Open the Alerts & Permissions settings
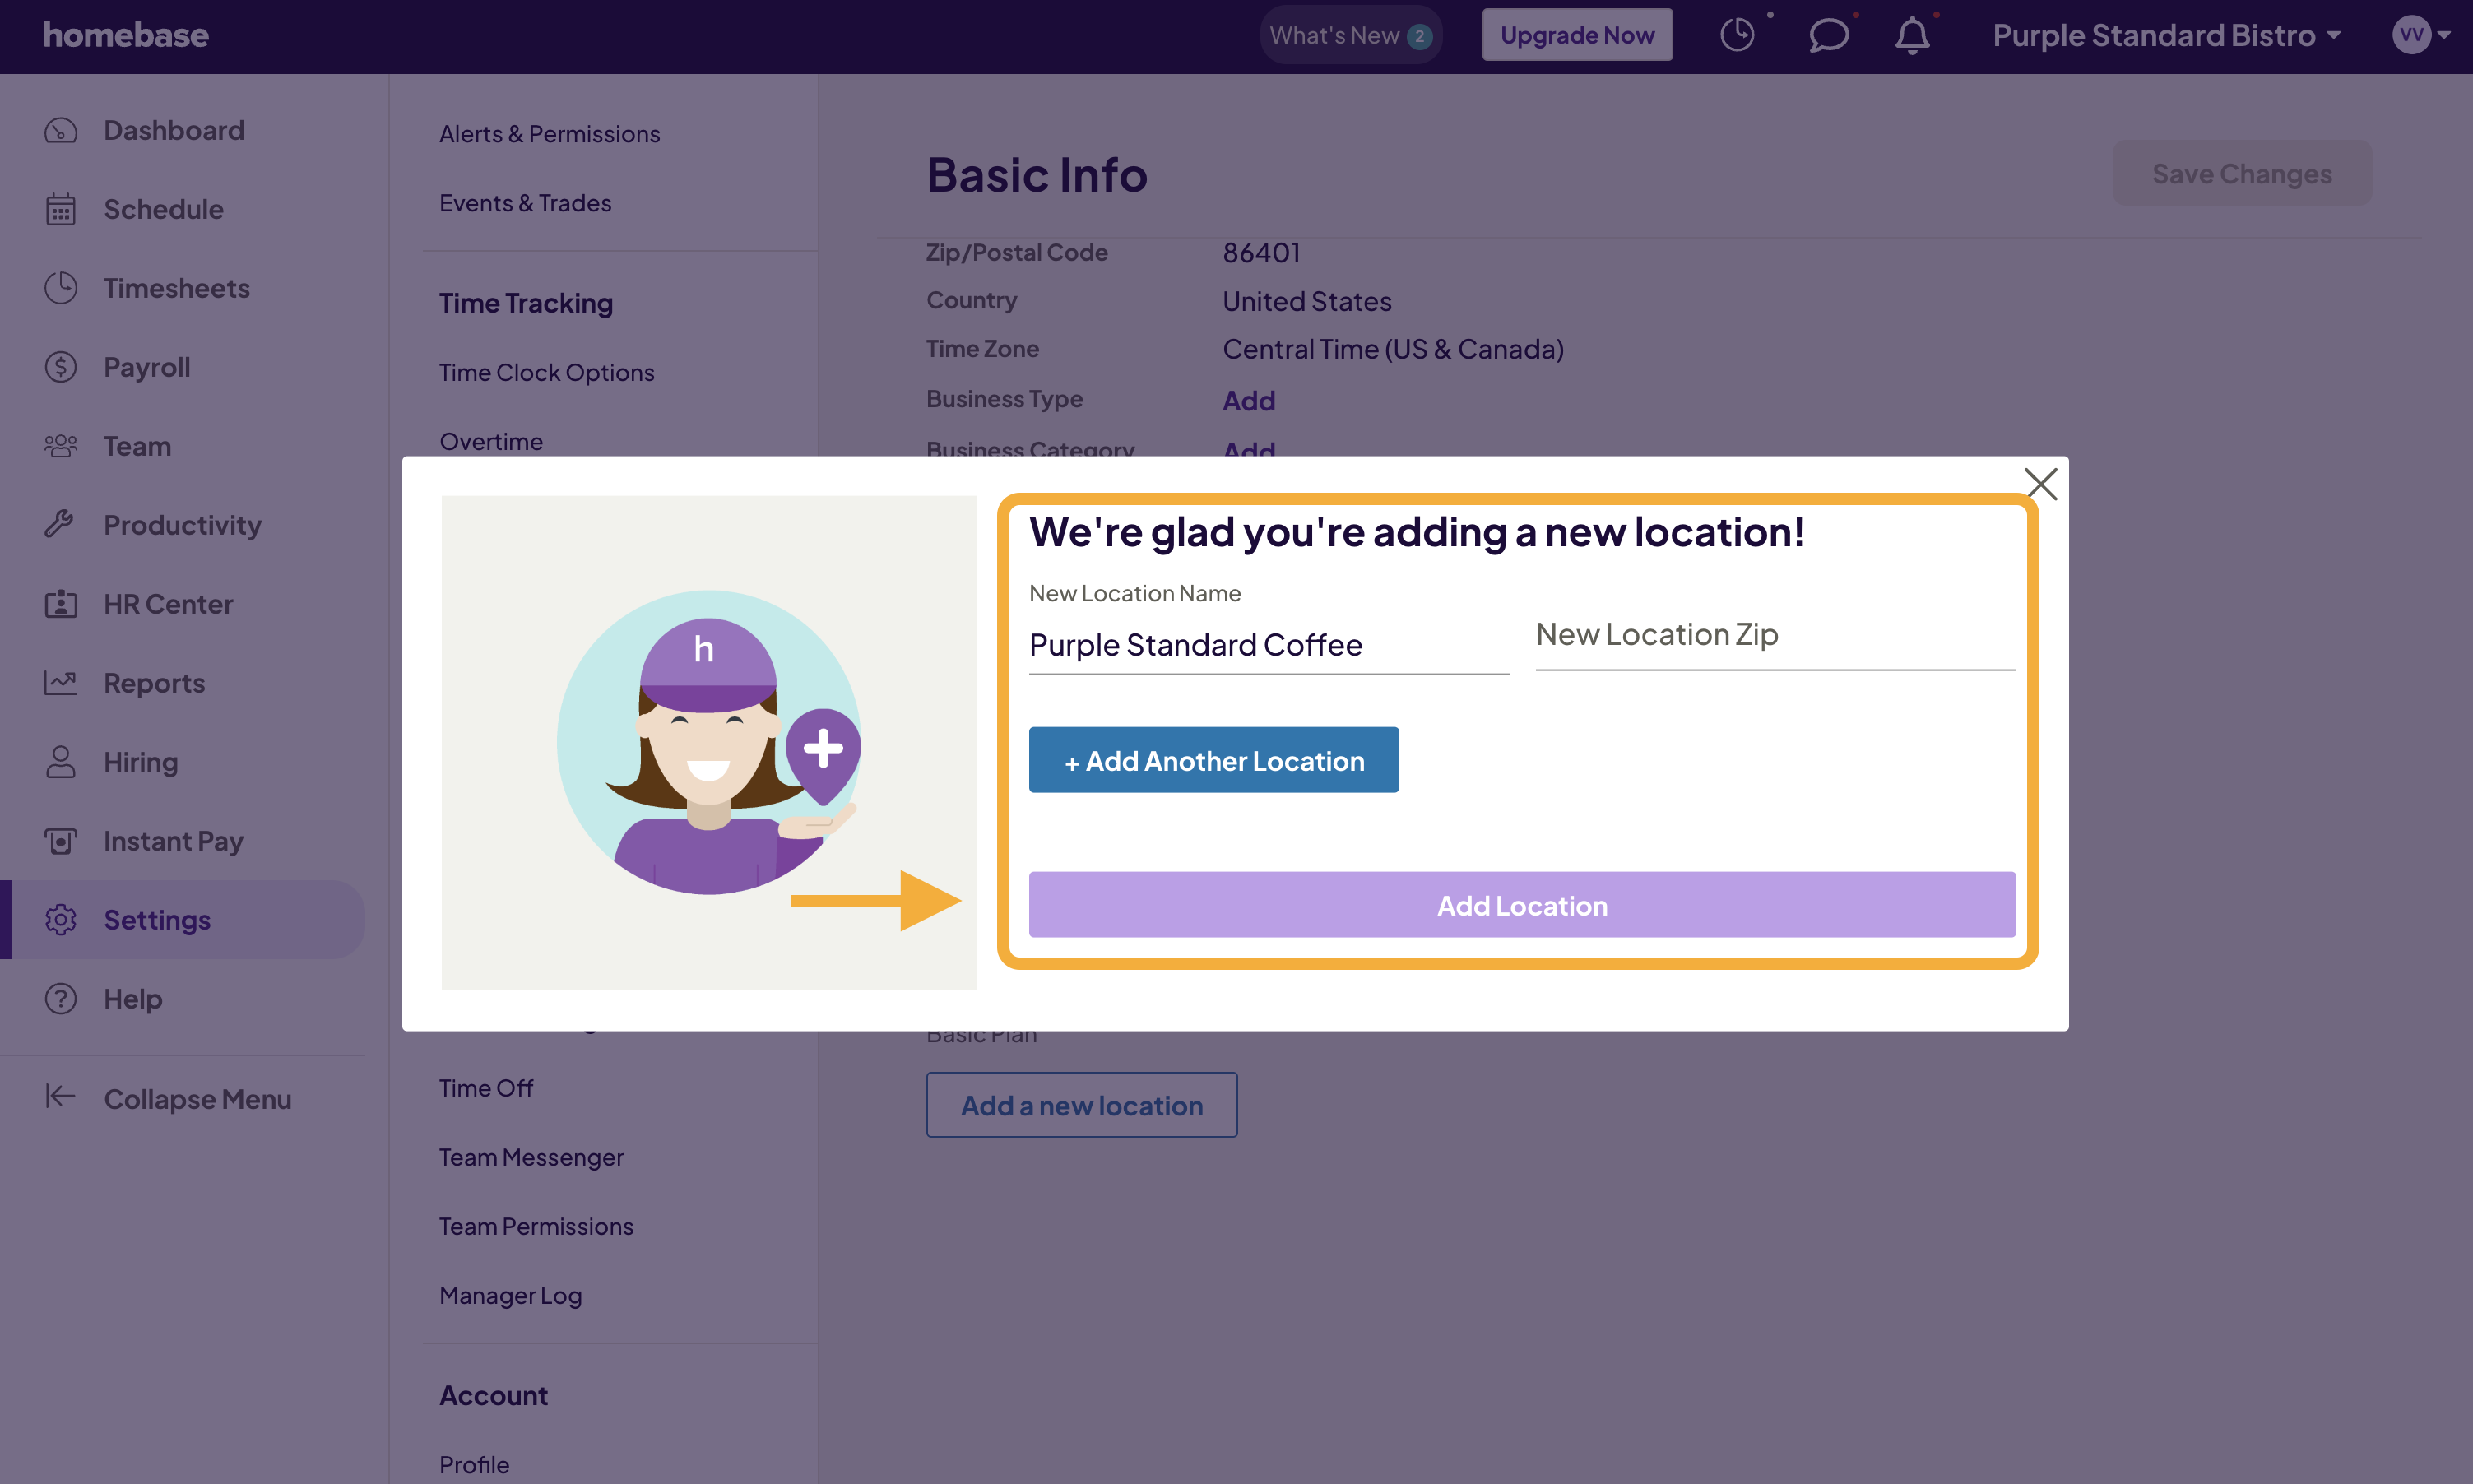This screenshot has height=1484, width=2473. click(x=550, y=134)
